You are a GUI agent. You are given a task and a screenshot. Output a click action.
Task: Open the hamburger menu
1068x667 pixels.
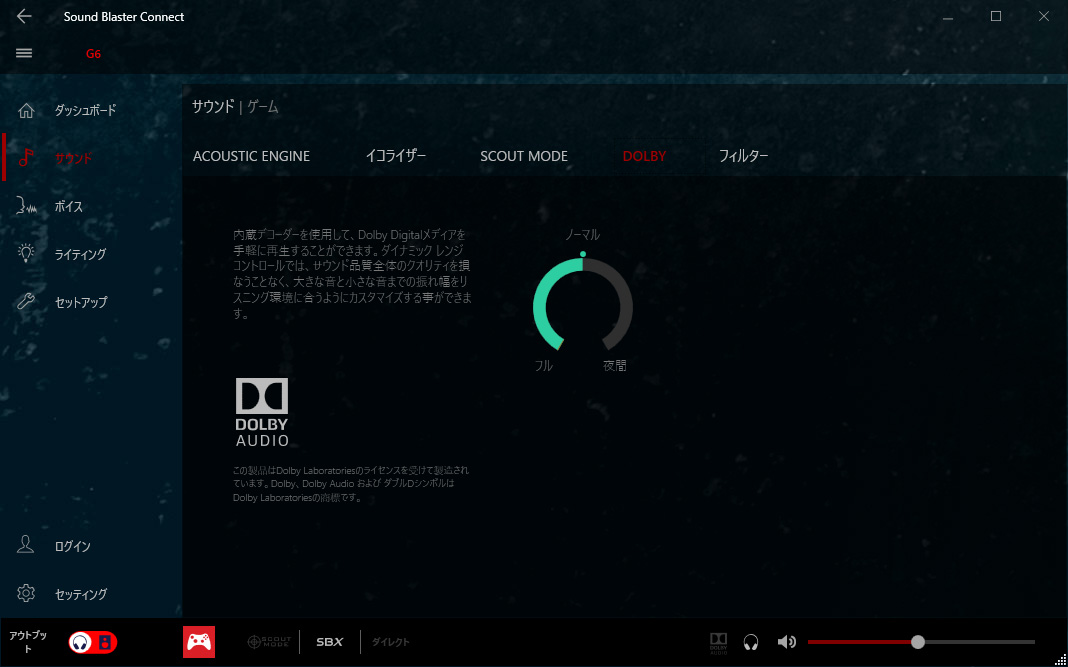24,53
